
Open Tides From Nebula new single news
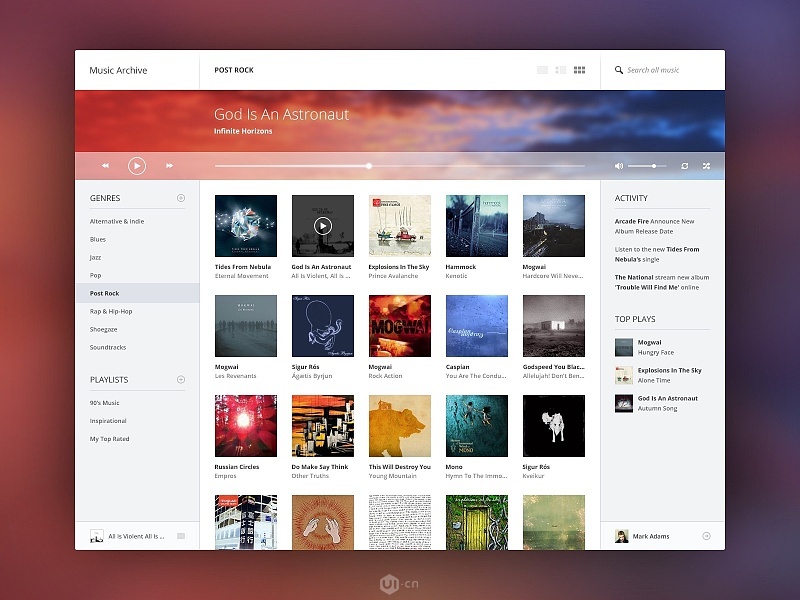click(x=657, y=255)
